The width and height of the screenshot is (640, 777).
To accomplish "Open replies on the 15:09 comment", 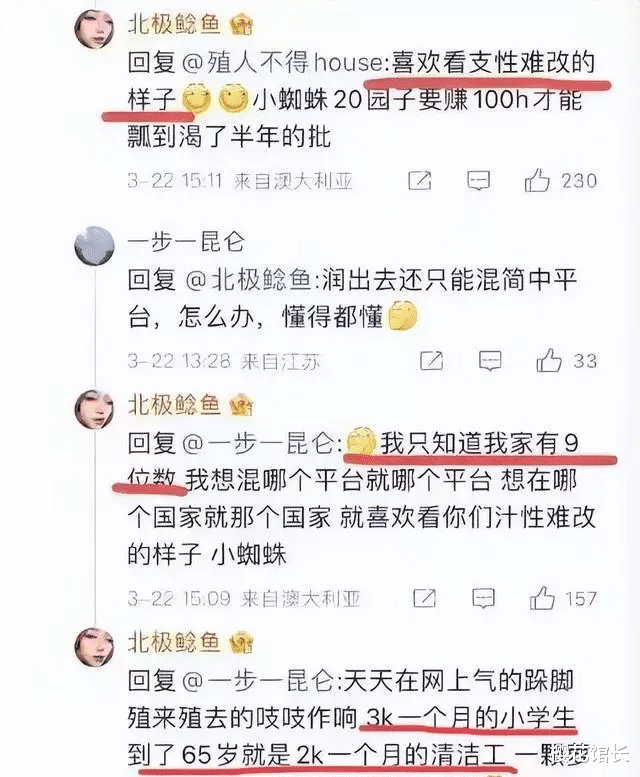I will [x=483, y=599].
